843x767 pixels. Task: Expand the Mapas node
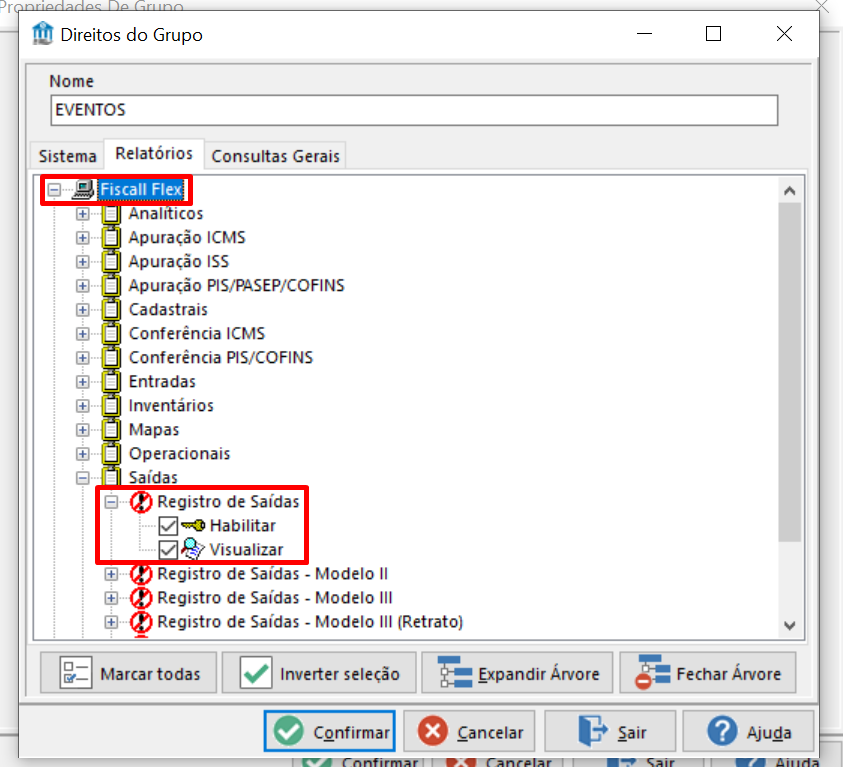click(82, 430)
